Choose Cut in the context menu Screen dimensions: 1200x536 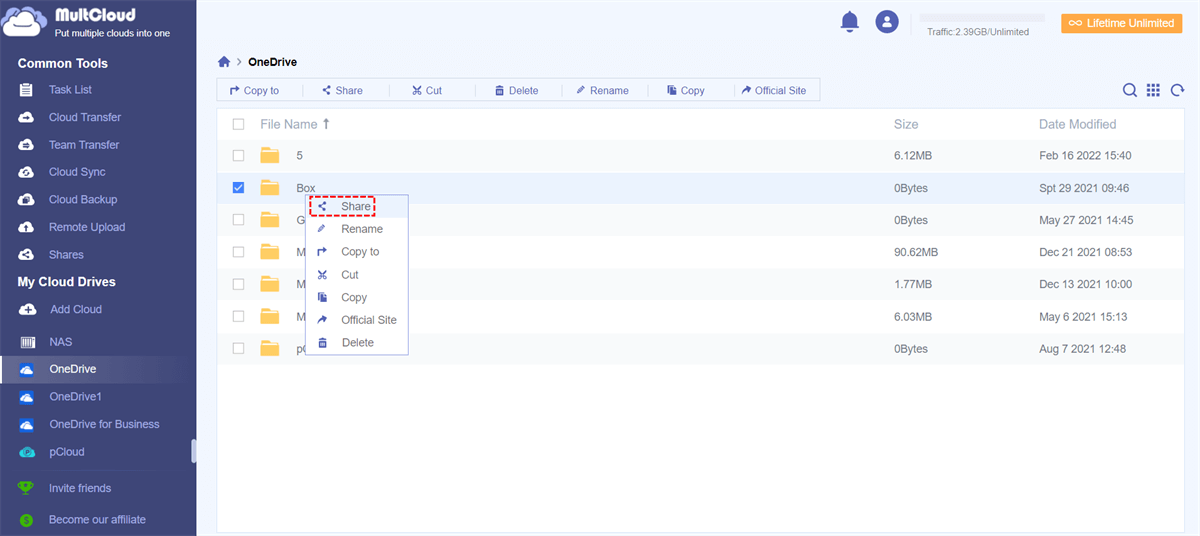(x=355, y=274)
